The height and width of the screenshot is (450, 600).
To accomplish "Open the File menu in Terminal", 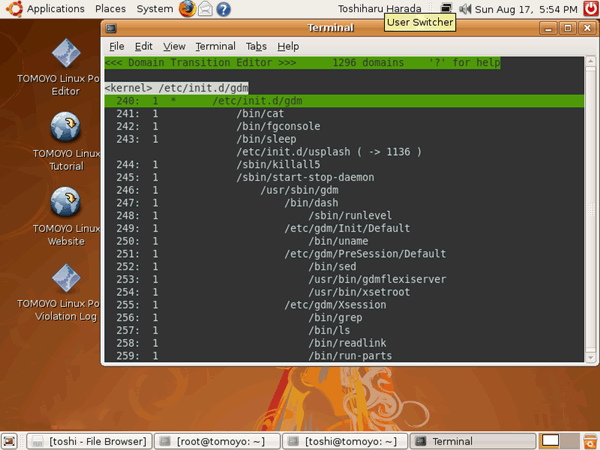I will click(x=117, y=46).
